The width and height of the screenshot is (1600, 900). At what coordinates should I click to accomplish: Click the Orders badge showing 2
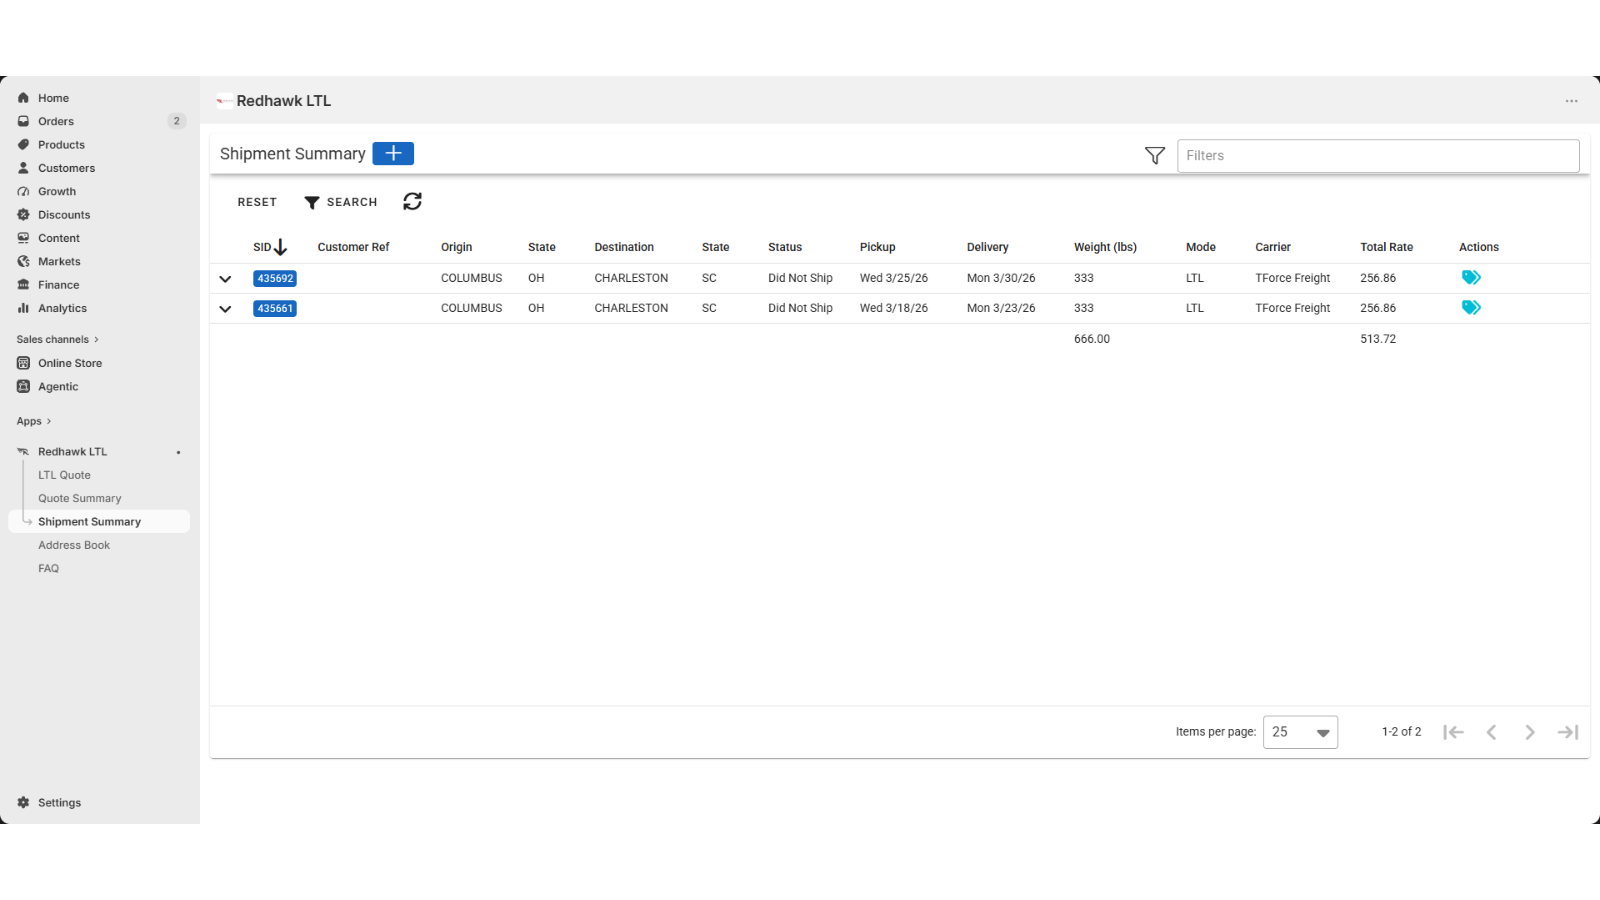tap(177, 121)
